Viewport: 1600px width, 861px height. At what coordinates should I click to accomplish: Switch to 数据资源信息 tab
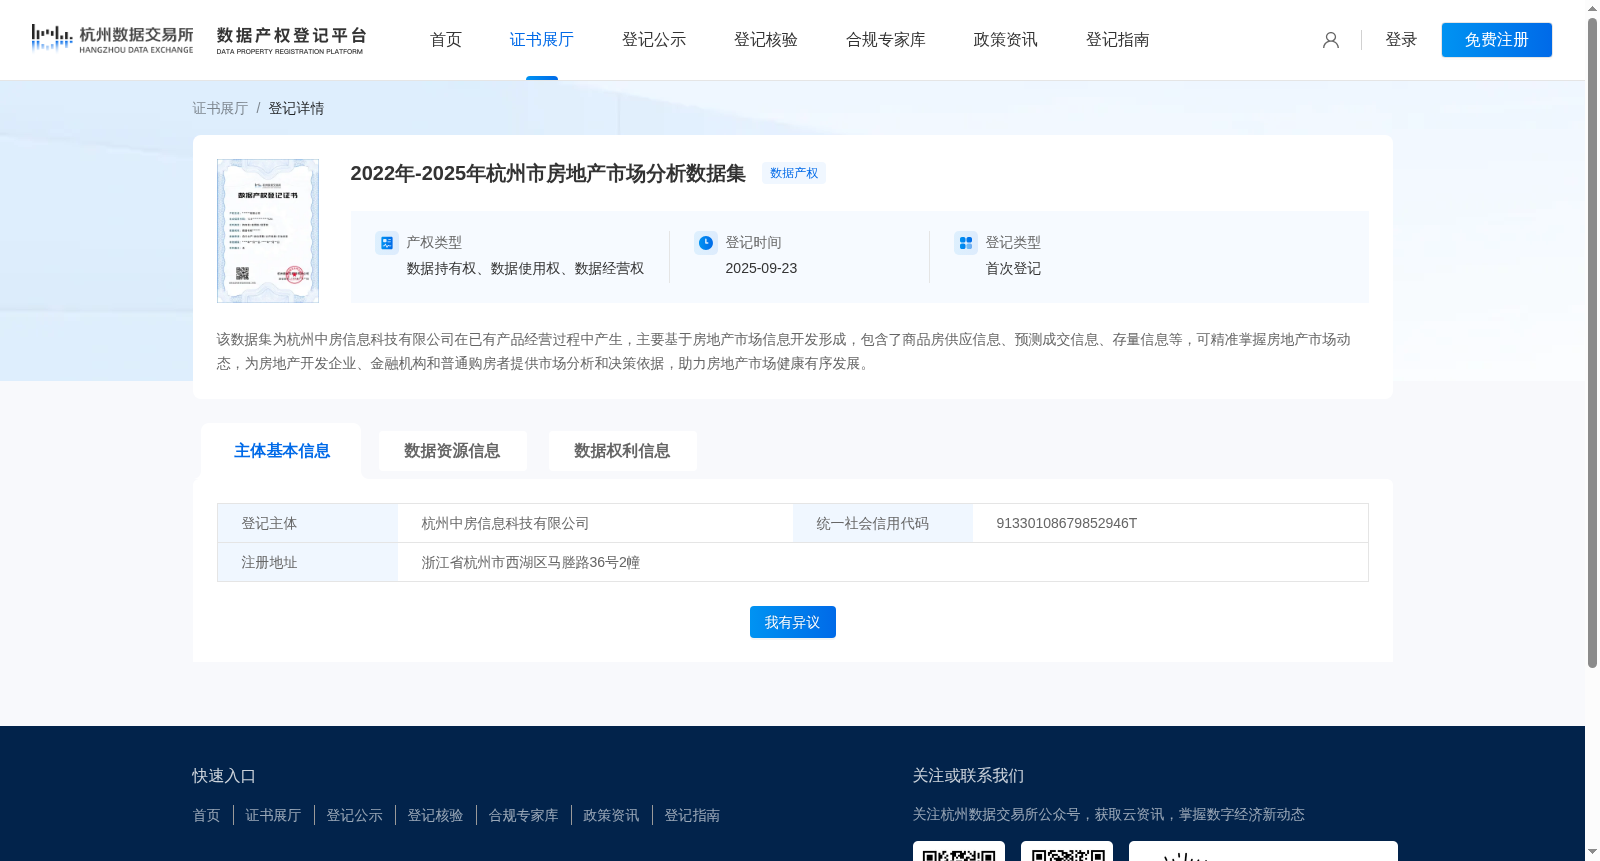(452, 451)
